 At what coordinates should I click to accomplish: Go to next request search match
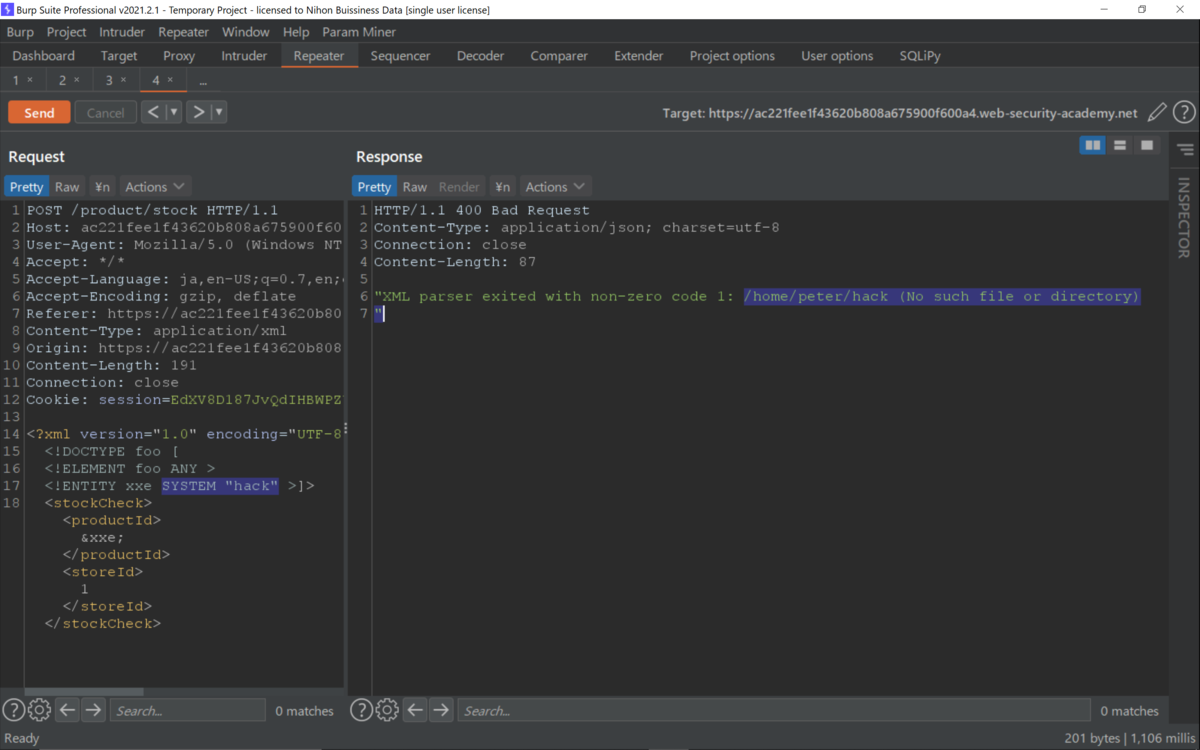(93, 710)
